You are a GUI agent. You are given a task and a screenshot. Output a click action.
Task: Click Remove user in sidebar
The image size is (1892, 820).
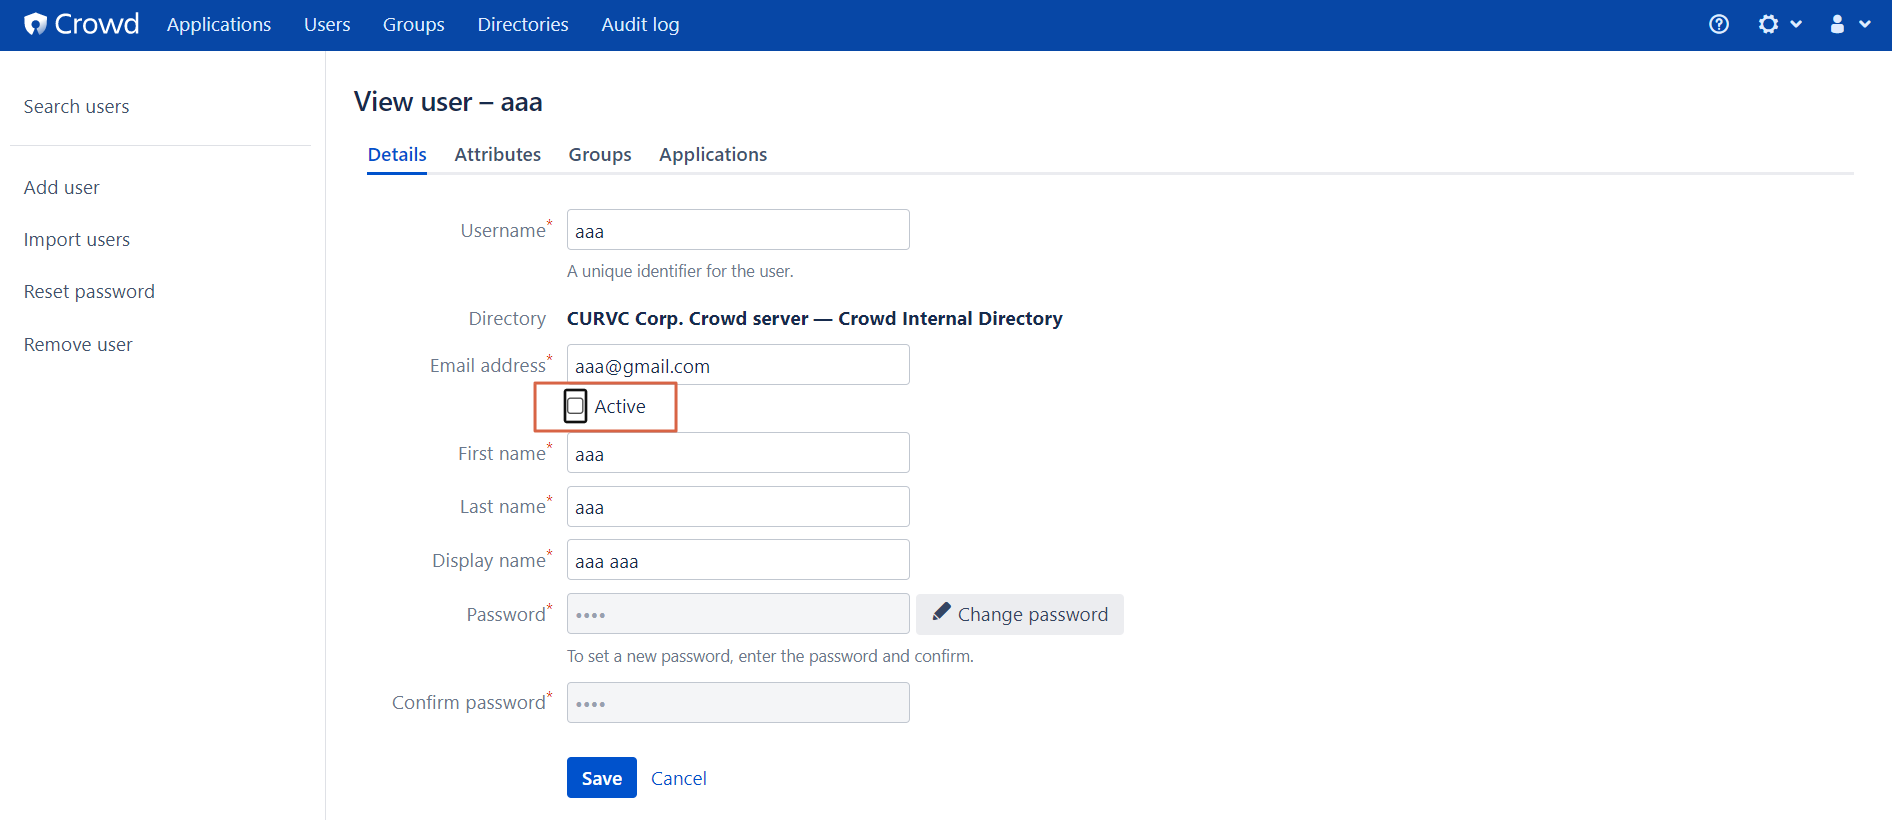(x=78, y=344)
